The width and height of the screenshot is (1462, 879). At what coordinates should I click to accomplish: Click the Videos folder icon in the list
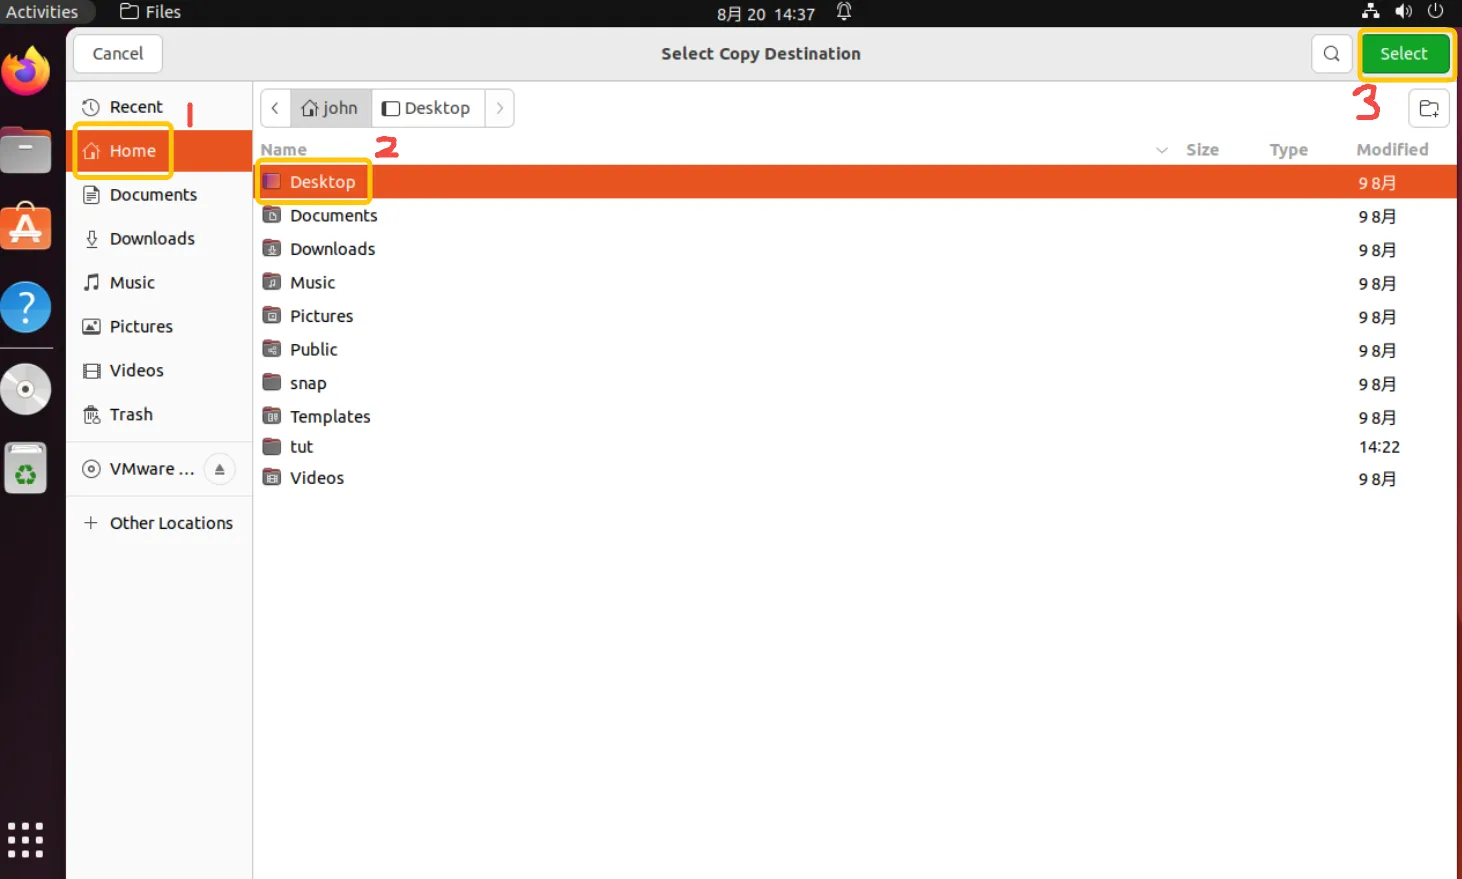pos(272,478)
